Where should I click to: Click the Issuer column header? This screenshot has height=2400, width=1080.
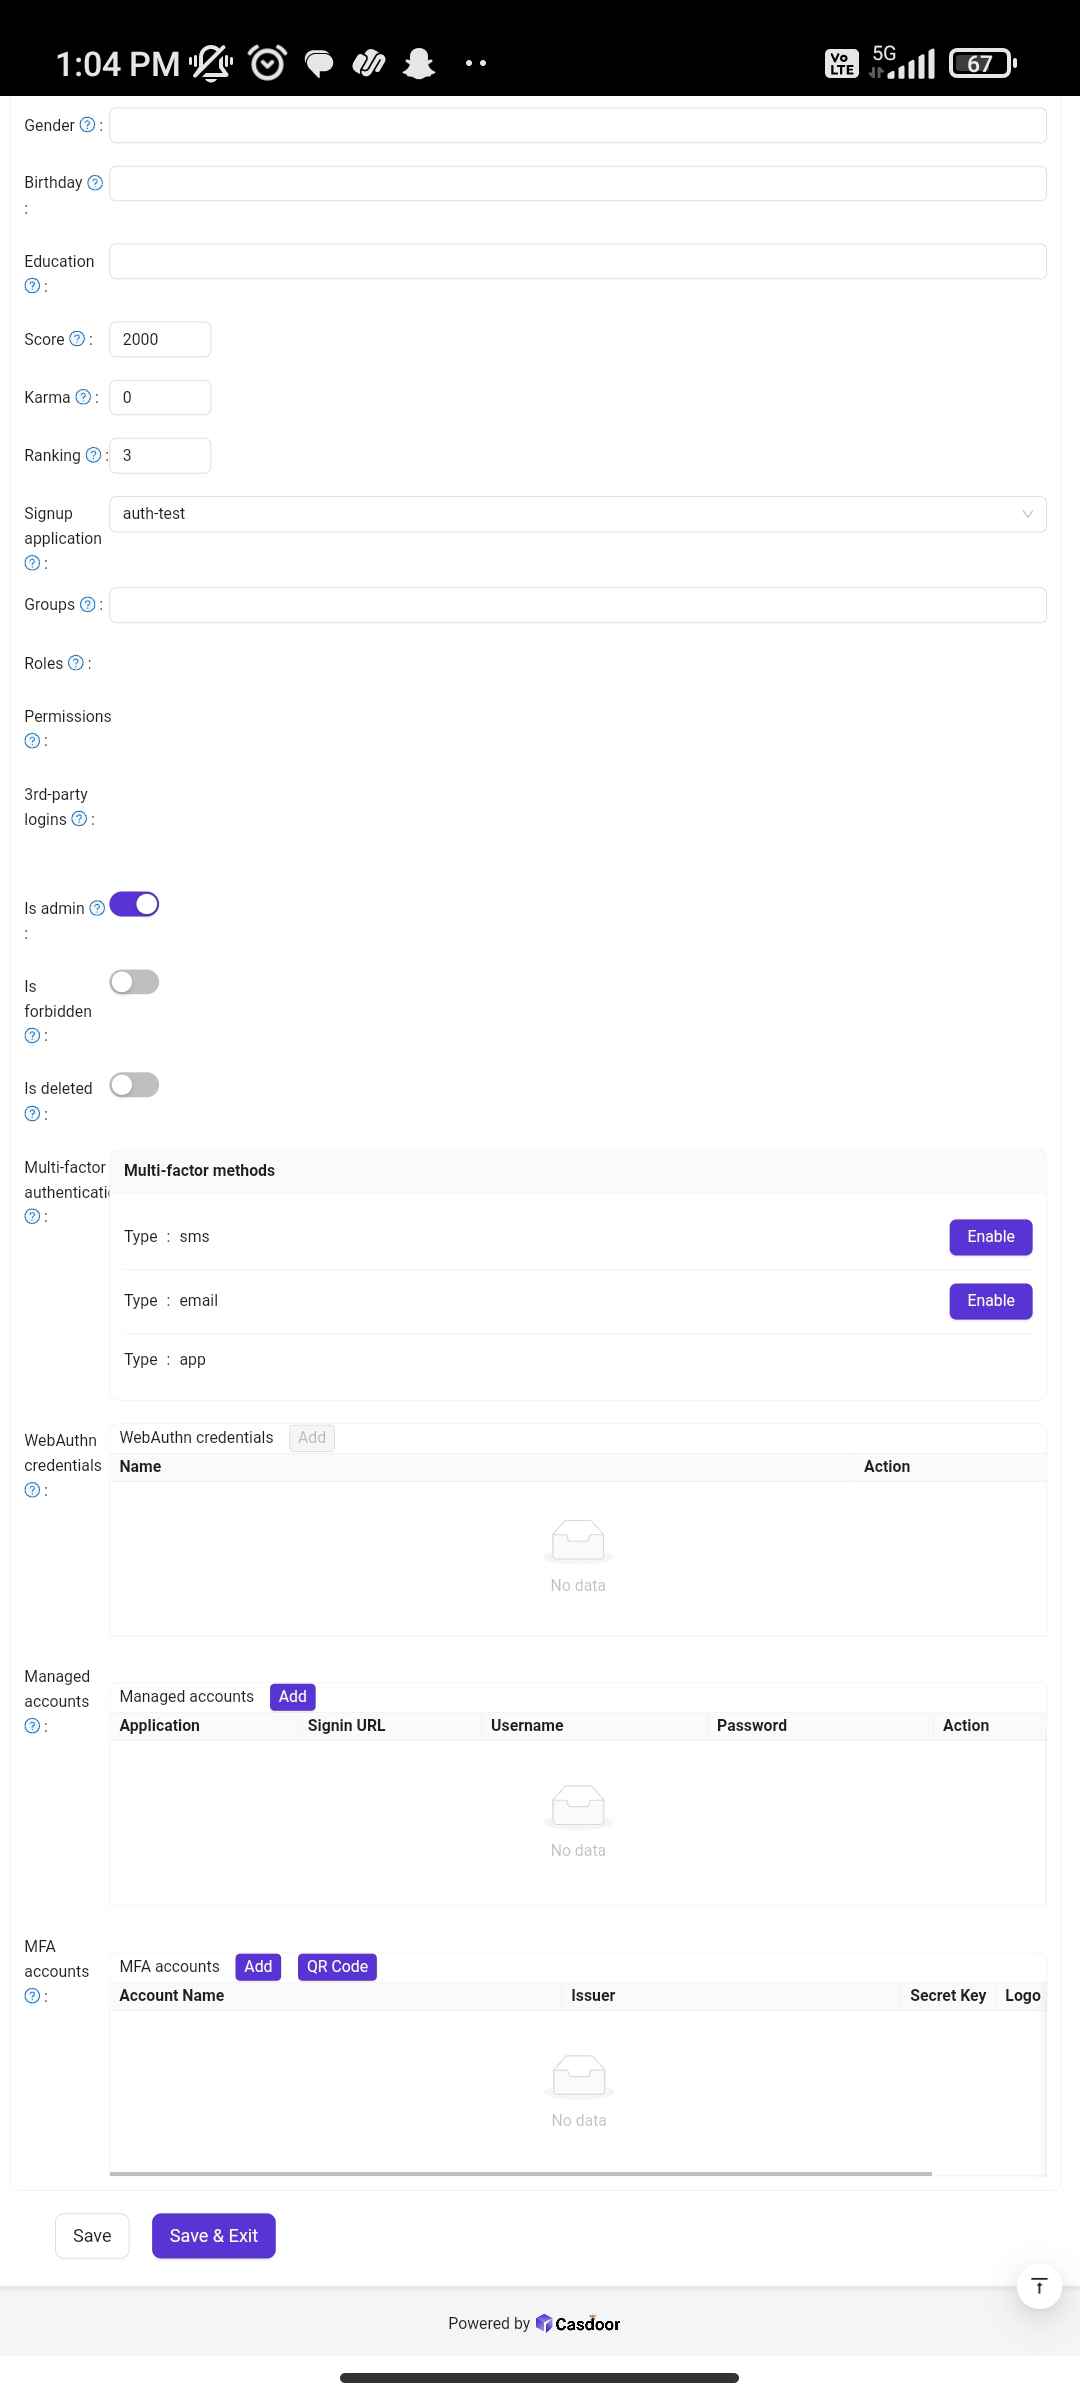(593, 1996)
